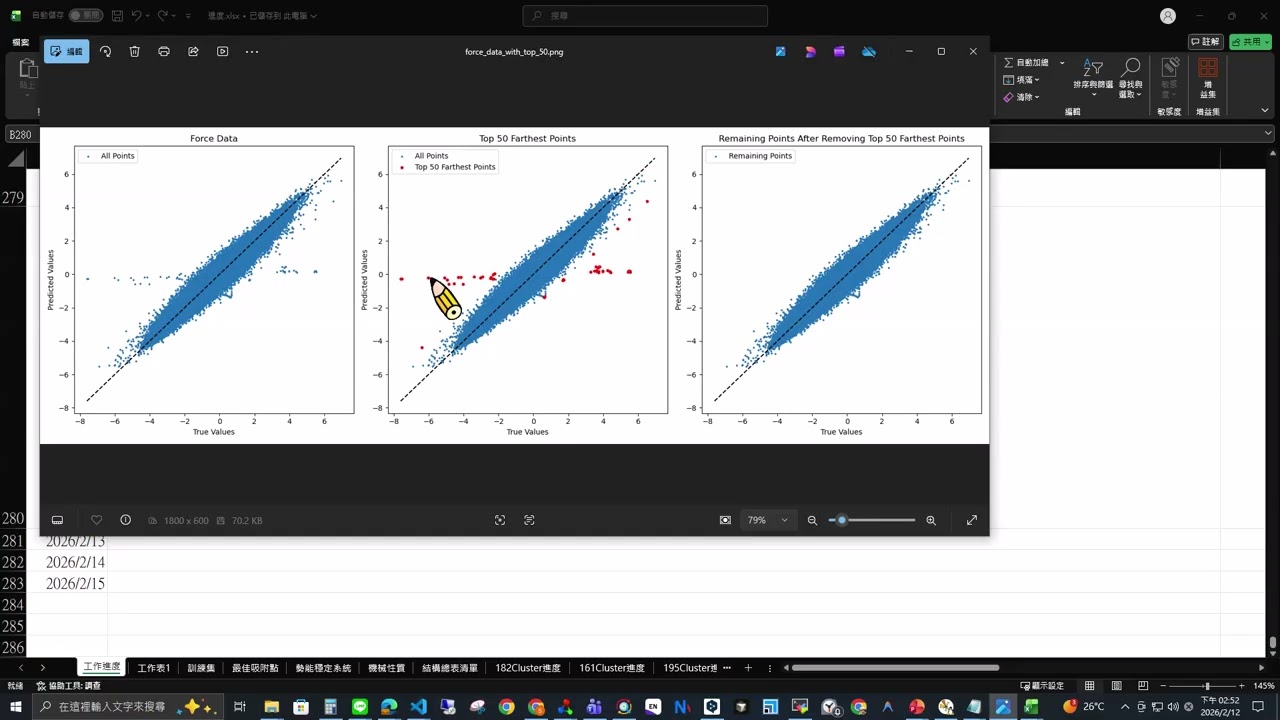Image resolution: width=1280 pixels, height=720 pixels.
Task: Click the Excel Share (共用) button
Action: [1250, 42]
